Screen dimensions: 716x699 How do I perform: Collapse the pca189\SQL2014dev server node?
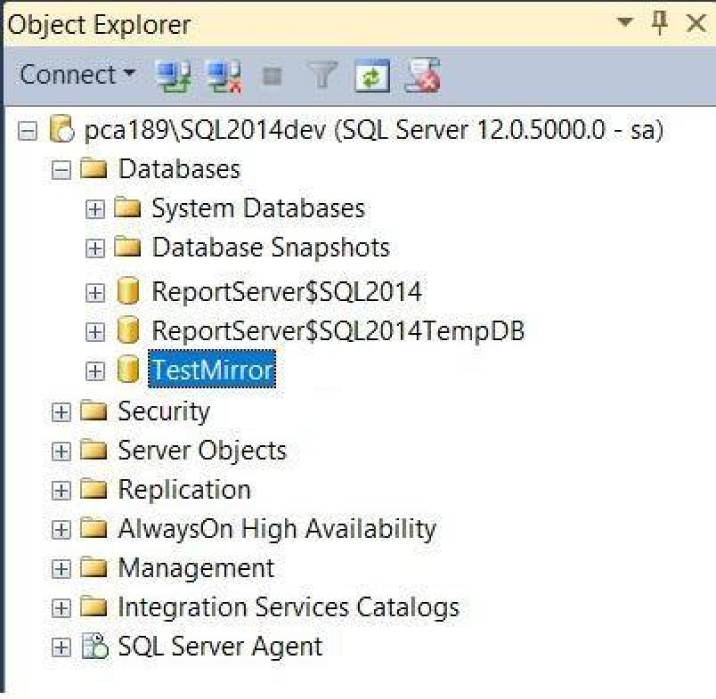click(x=27, y=131)
